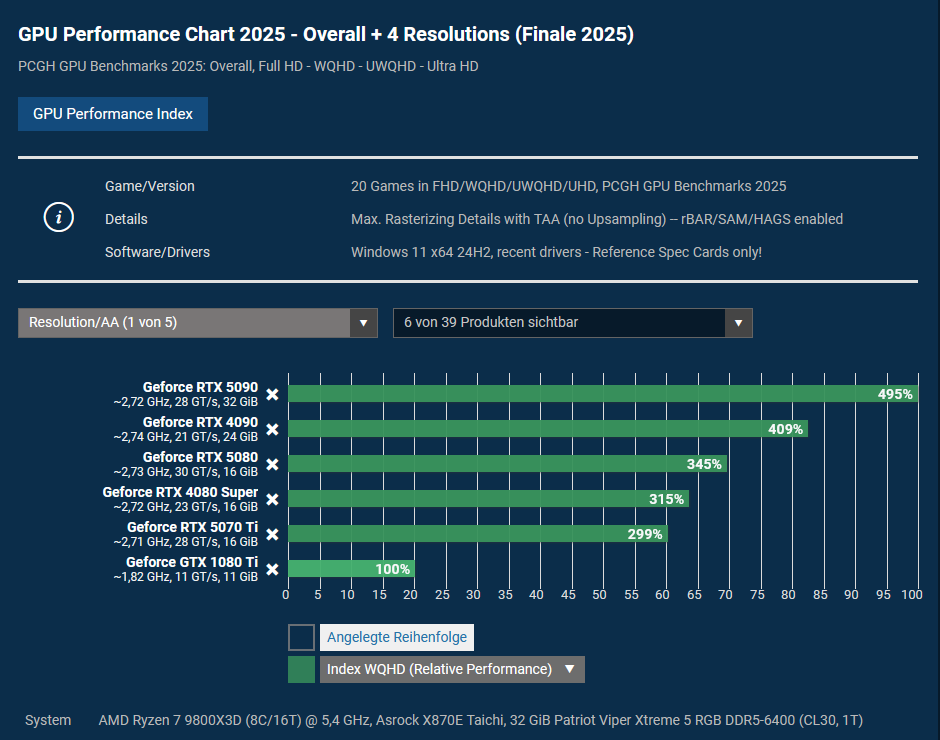Click the Details label

pos(126,219)
